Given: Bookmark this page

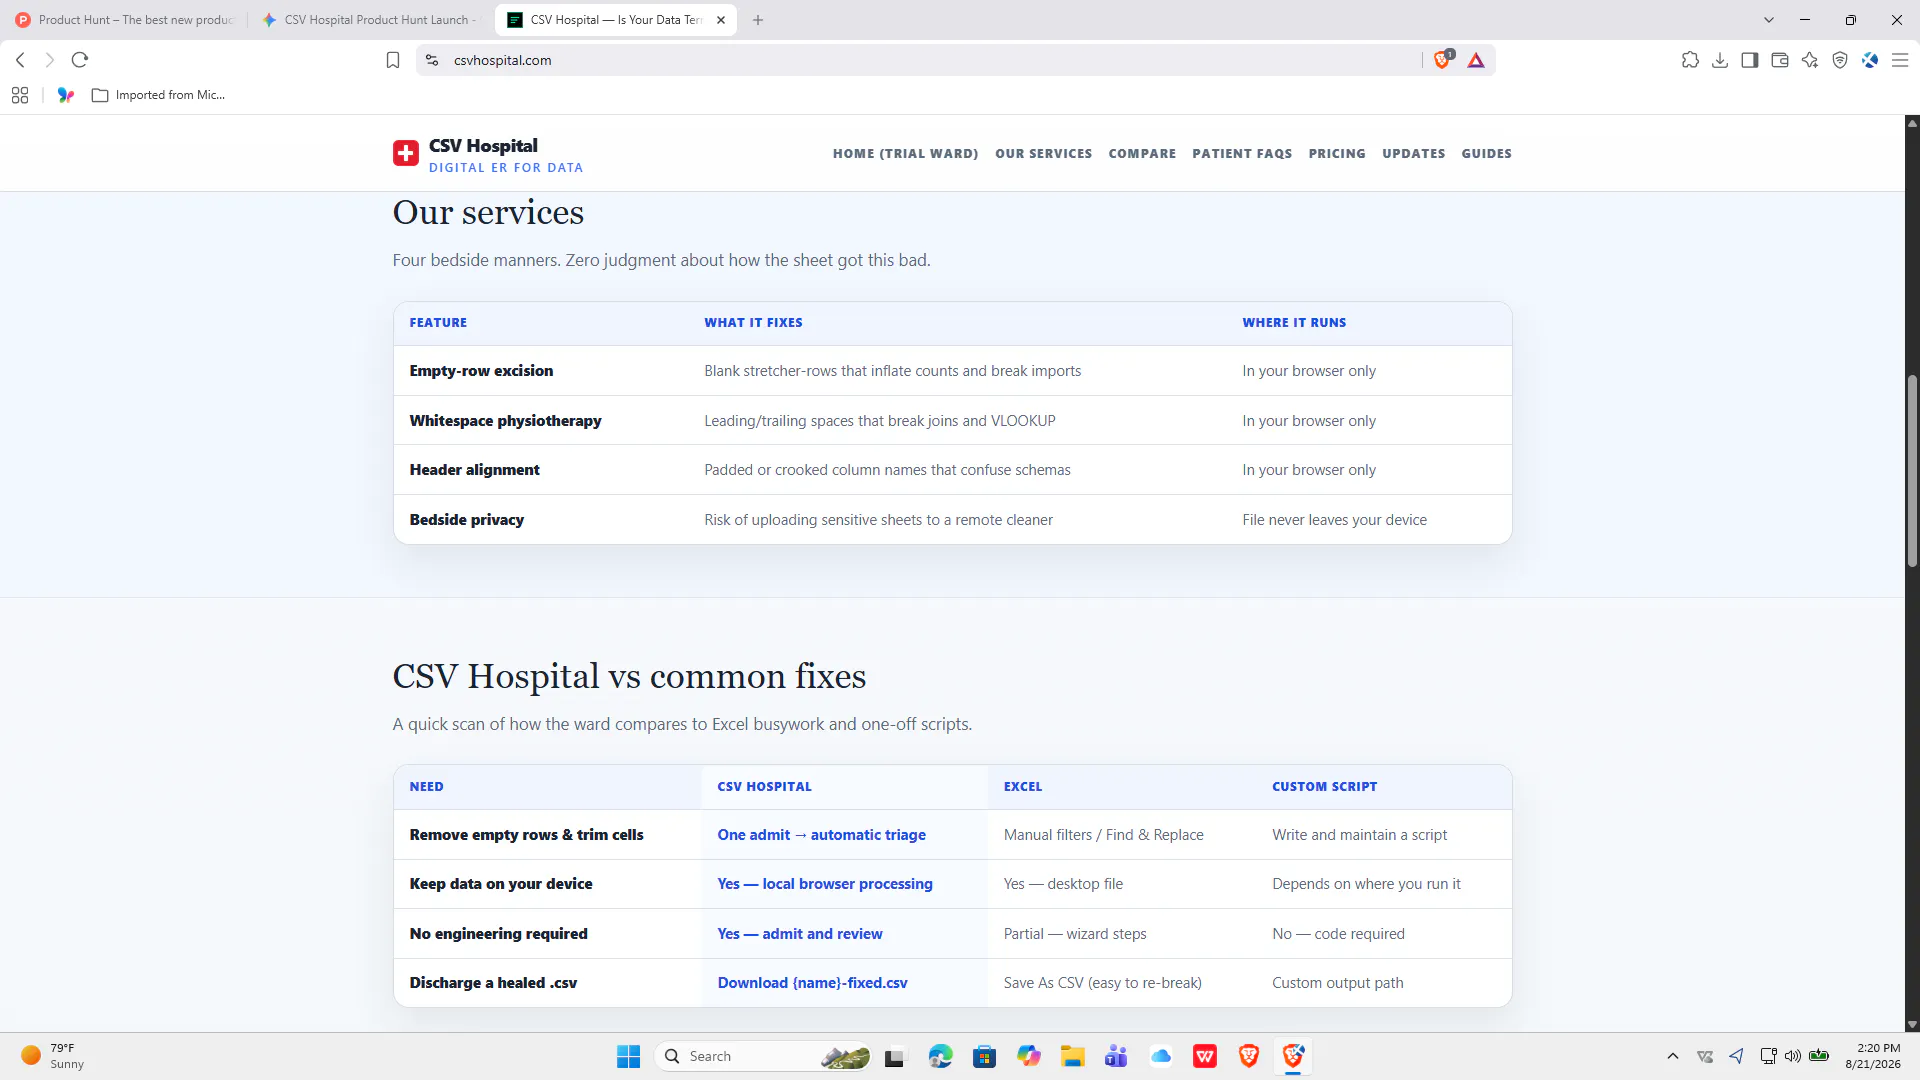Looking at the screenshot, I should tap(393, 60).
